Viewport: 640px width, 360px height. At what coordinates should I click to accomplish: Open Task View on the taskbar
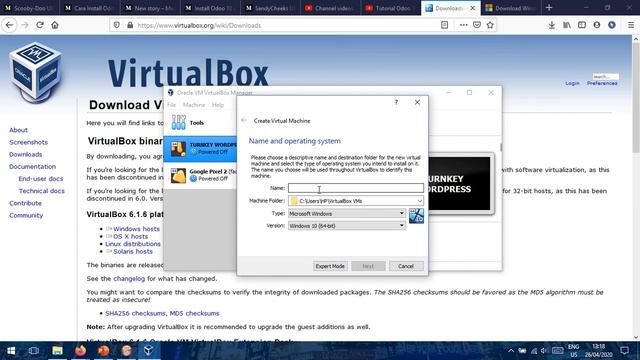(x=34, y=351)
